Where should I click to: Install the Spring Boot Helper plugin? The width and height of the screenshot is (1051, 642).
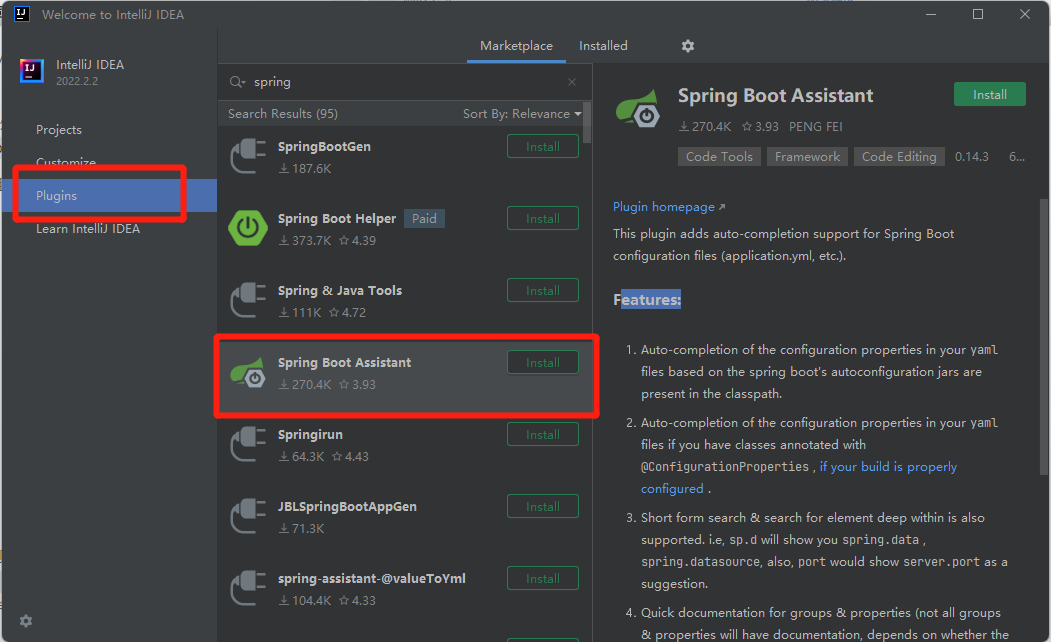[543, 218]
